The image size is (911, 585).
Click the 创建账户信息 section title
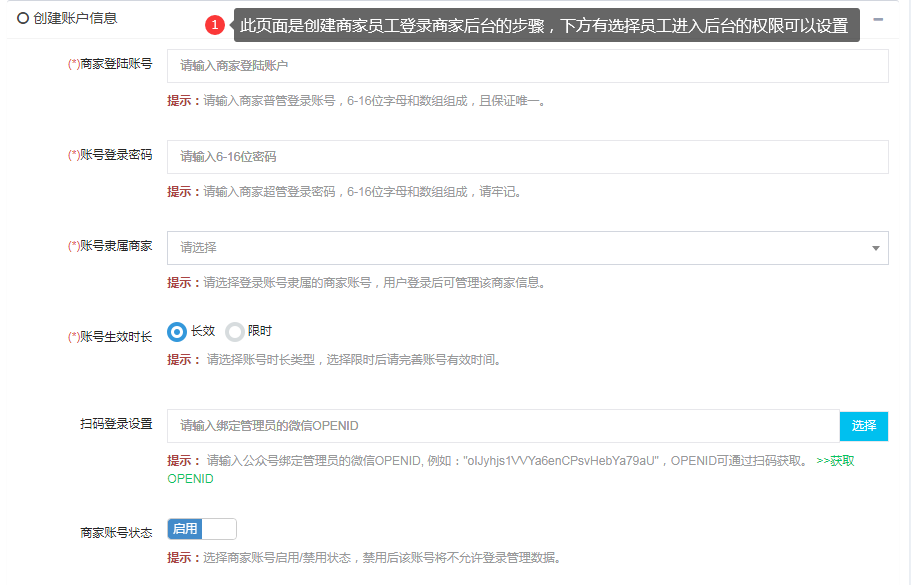pyautogui.click(x=75, y=18)
